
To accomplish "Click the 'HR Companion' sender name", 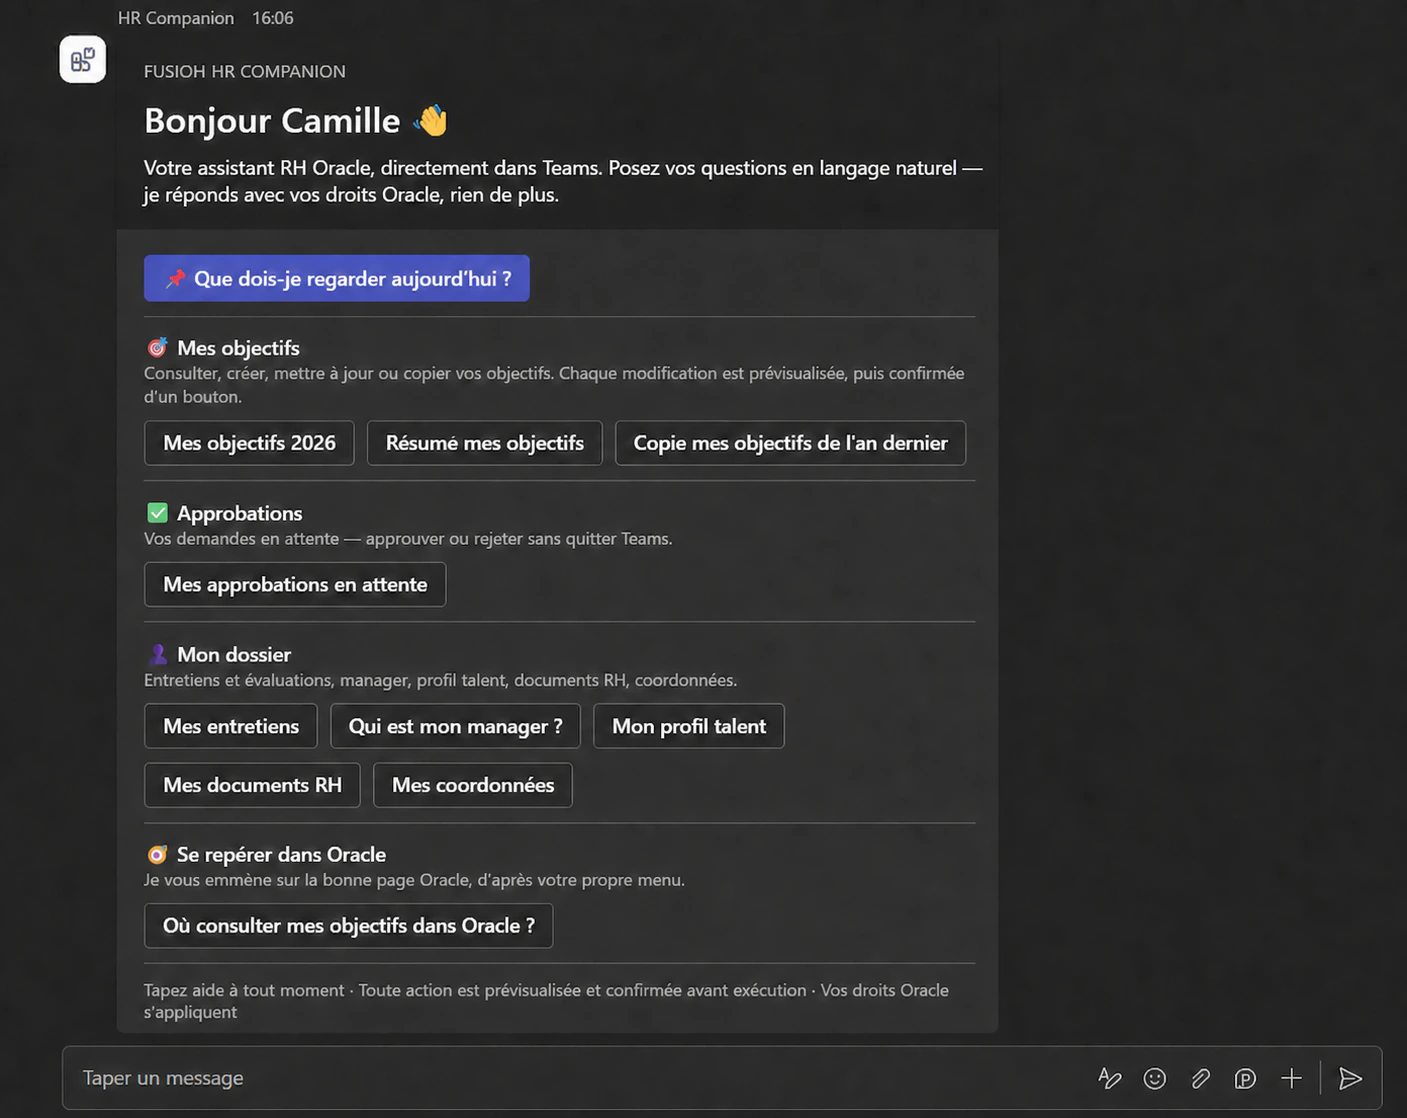I will point(176,18).
